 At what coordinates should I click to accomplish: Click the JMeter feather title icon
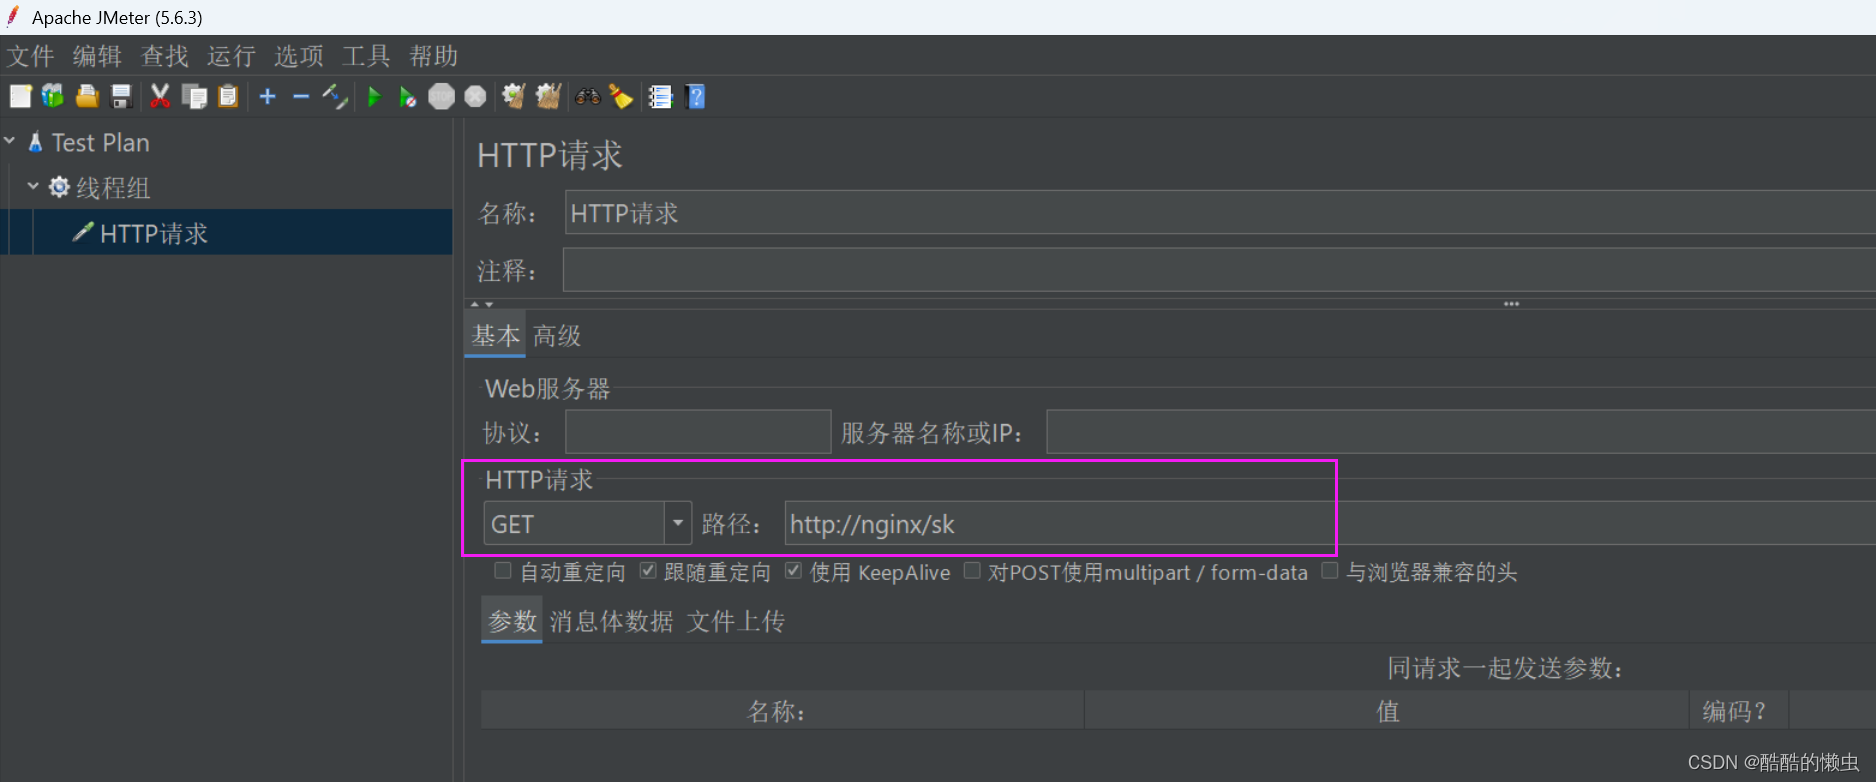tap(13, 16)
